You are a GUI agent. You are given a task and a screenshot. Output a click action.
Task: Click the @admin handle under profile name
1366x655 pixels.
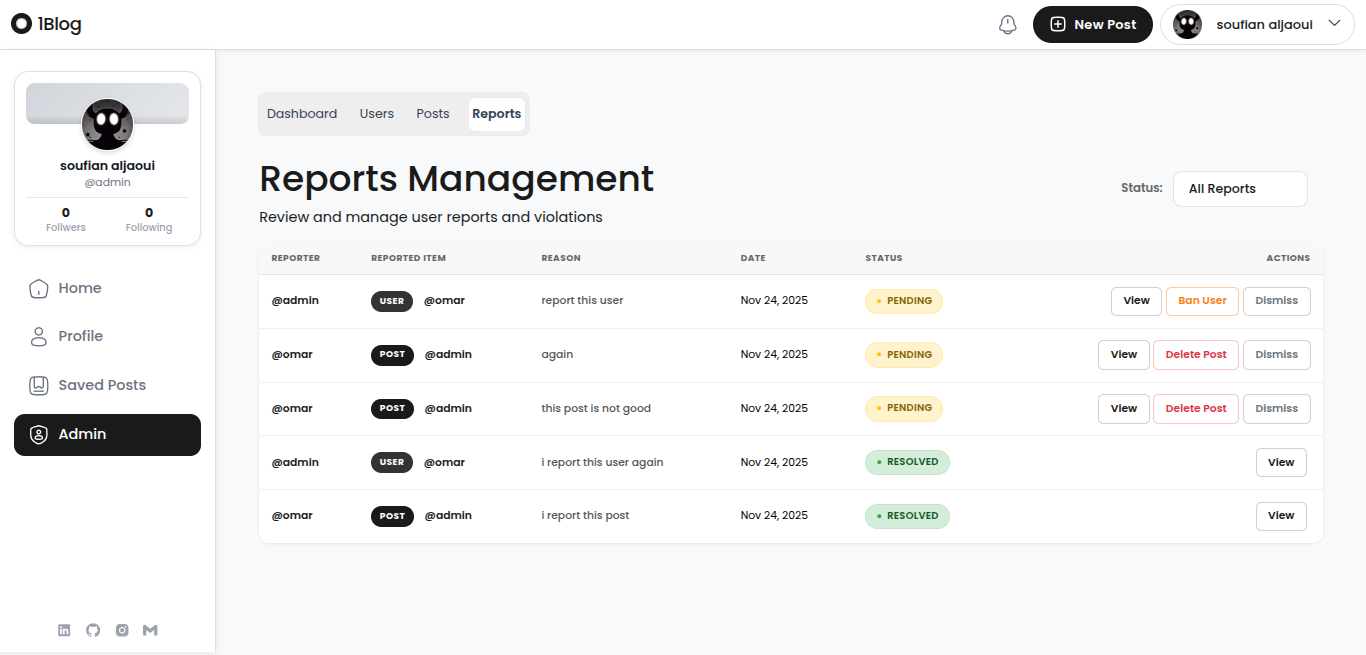pyautogui.click(x=107, y=183)
